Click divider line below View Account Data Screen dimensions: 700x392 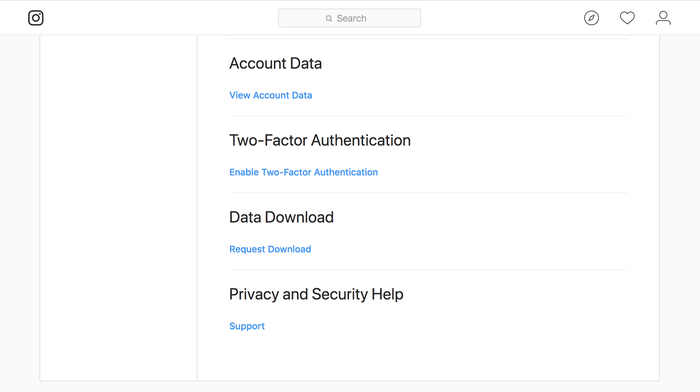pyautogui.click(x=428, y=116)
